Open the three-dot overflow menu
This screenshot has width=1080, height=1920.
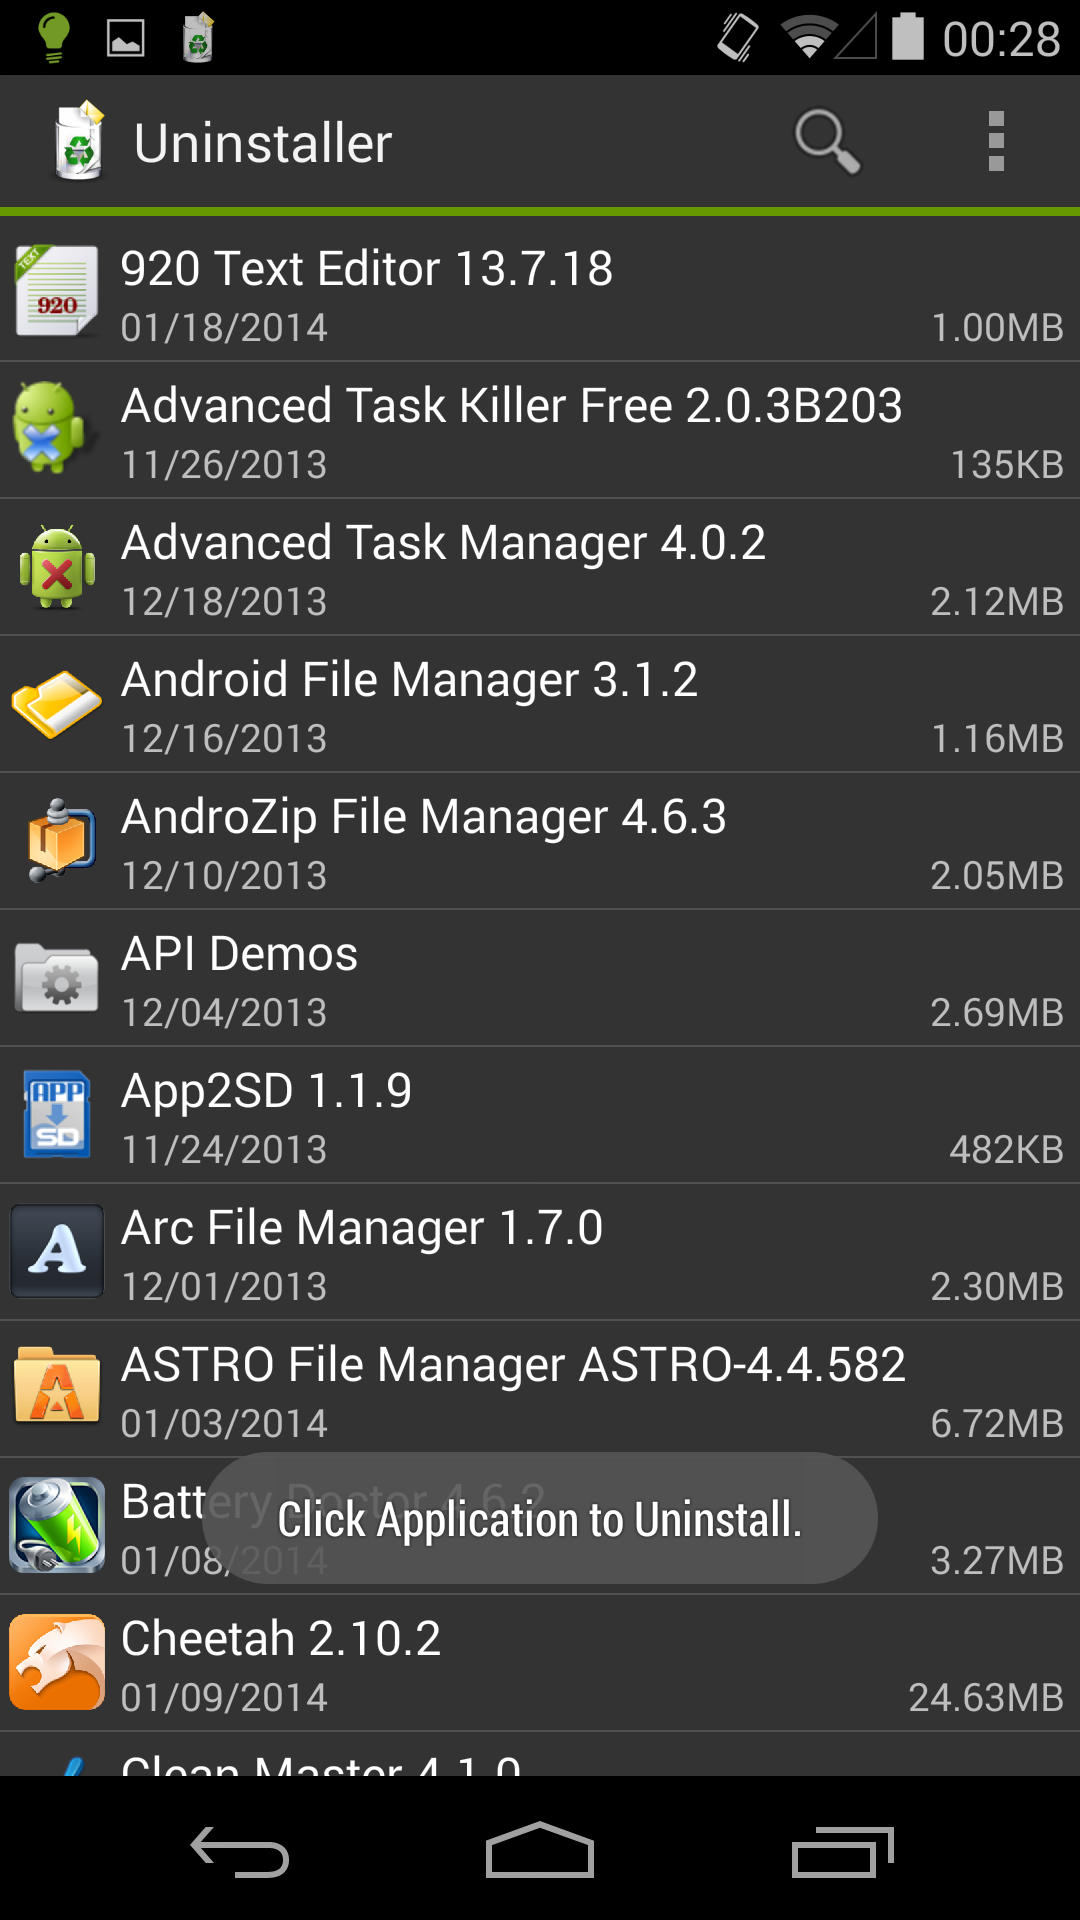[995, 142]
